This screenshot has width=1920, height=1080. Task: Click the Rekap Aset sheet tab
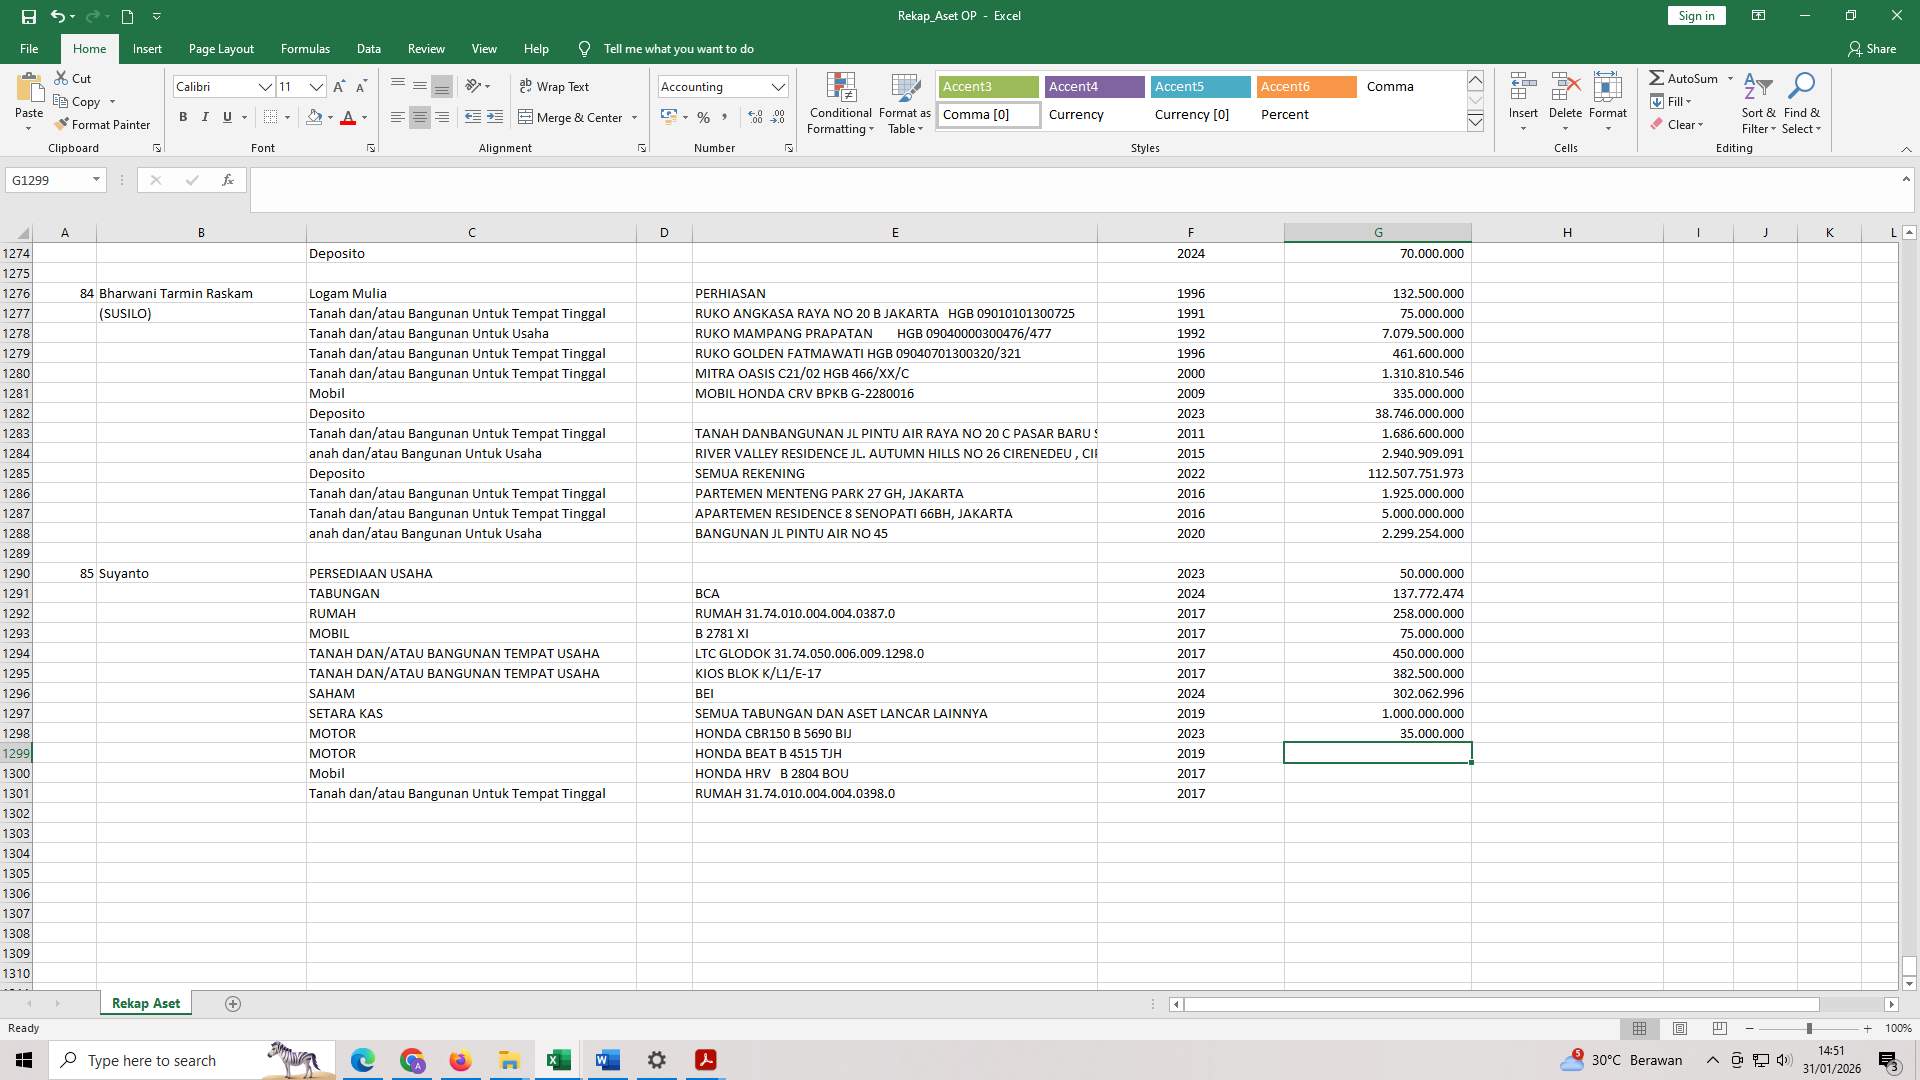tap(145, 1002)
